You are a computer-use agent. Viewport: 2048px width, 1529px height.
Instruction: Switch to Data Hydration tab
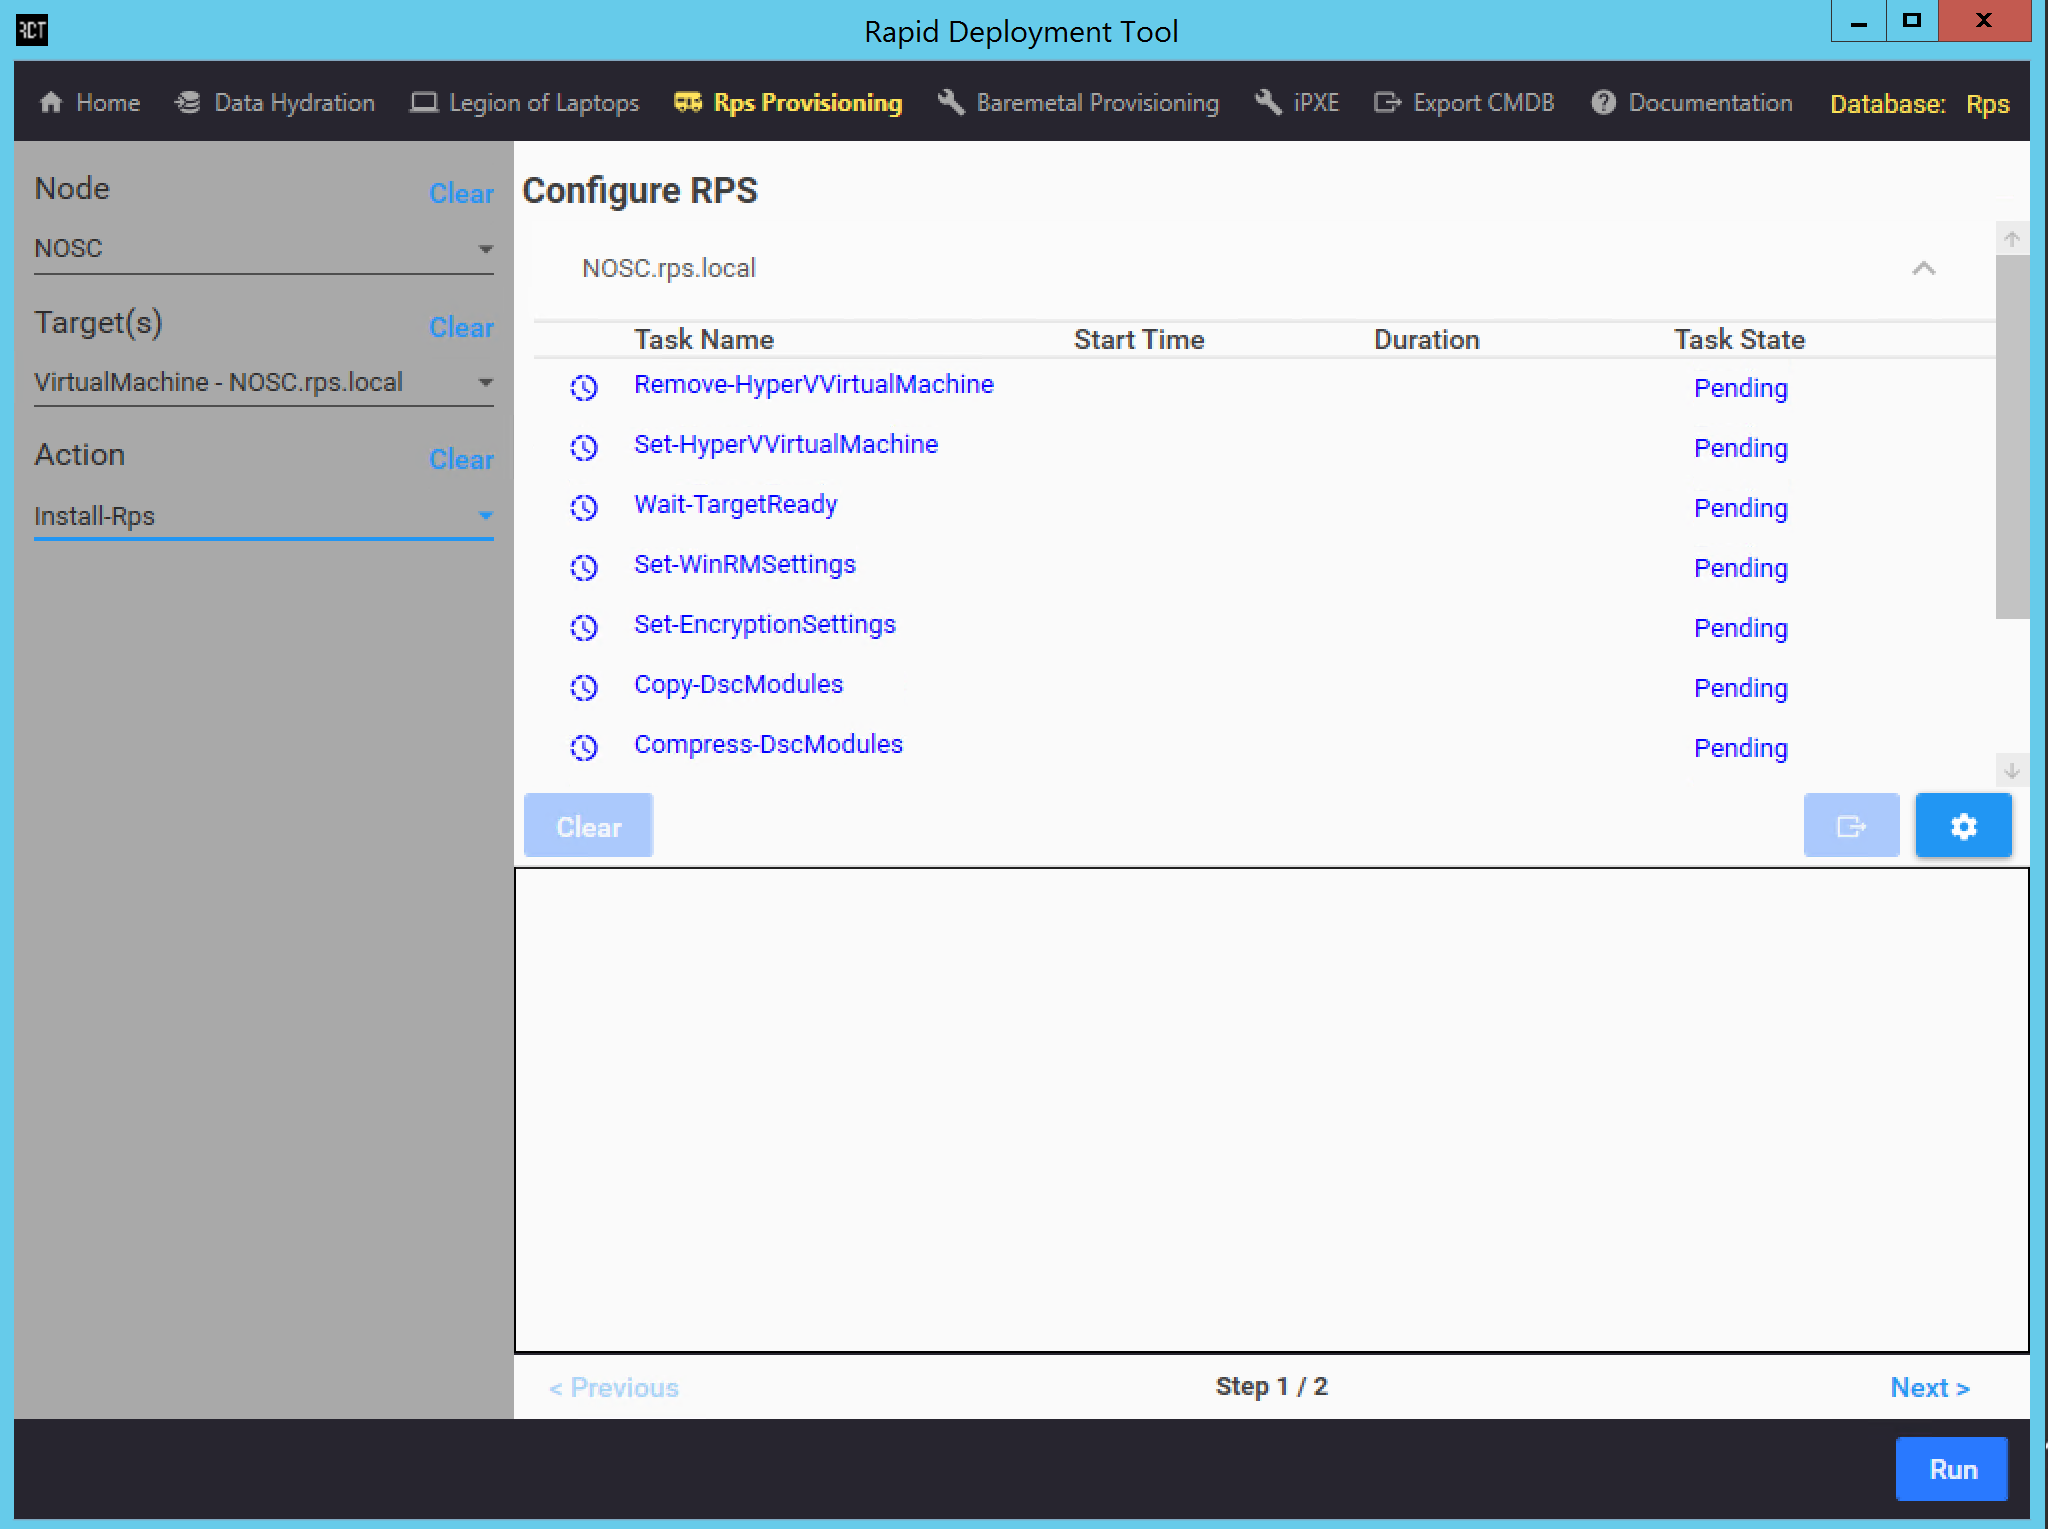click(x=275, y=103)
